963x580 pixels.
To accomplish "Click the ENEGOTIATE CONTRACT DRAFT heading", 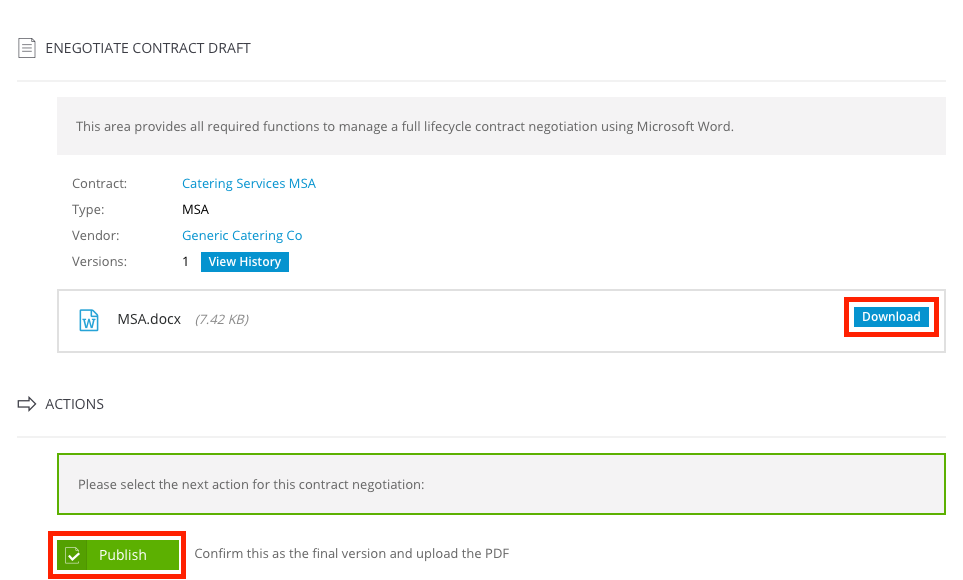I will pyautogui.click(x=148, y=48).
